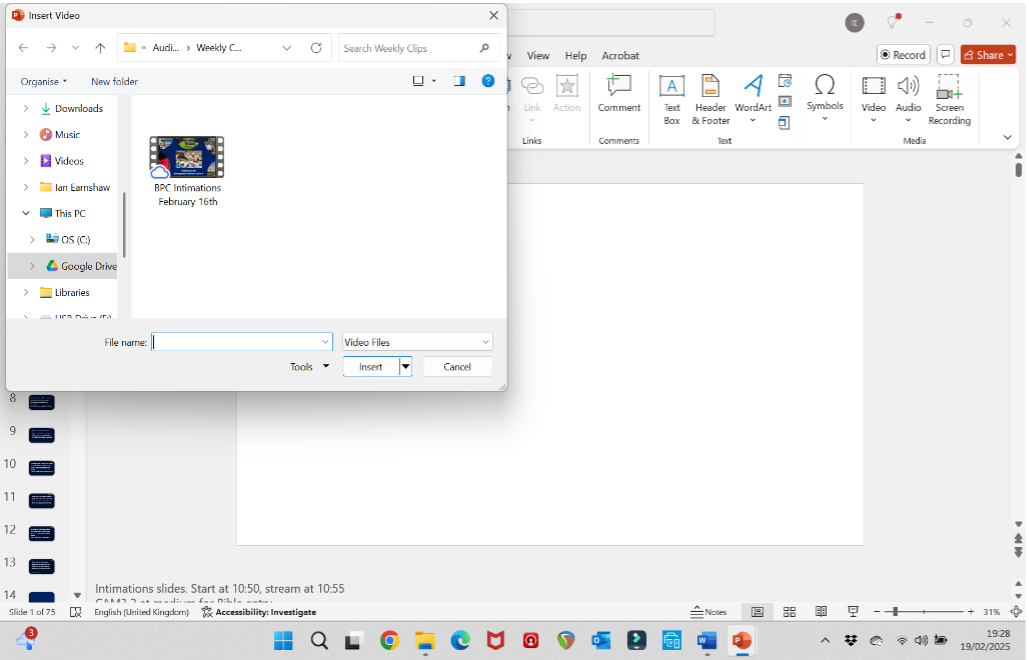1029x660 pixels.
Task: Open recent locations chevron beside forward arrow
Action: coord(75,47)
